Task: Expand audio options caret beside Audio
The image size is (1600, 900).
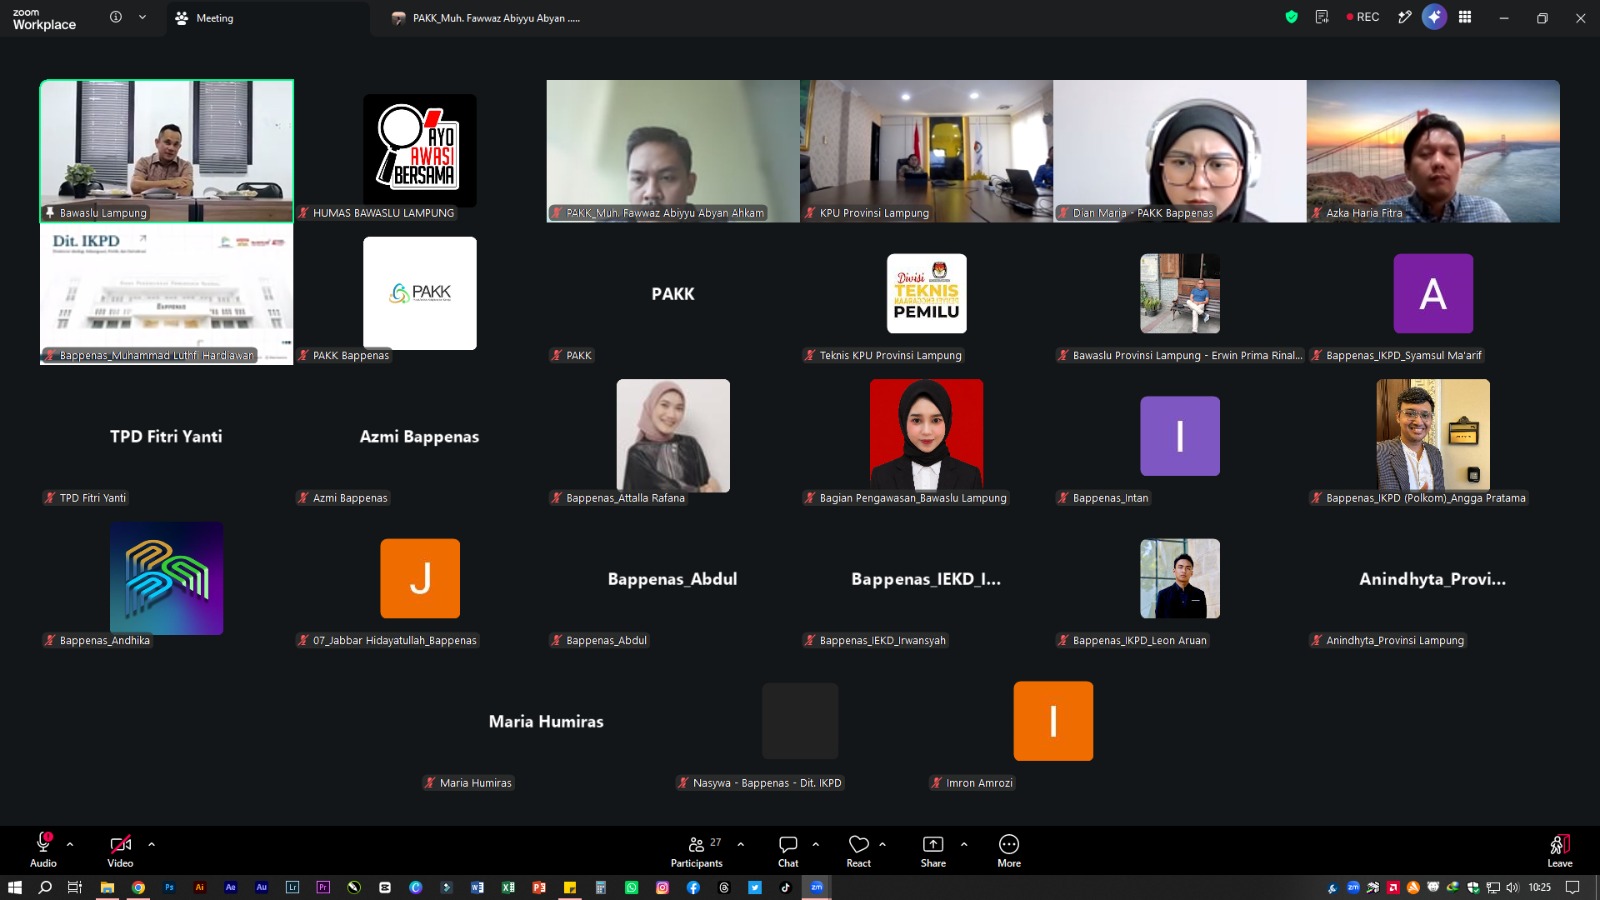Action: click(70, 844)
